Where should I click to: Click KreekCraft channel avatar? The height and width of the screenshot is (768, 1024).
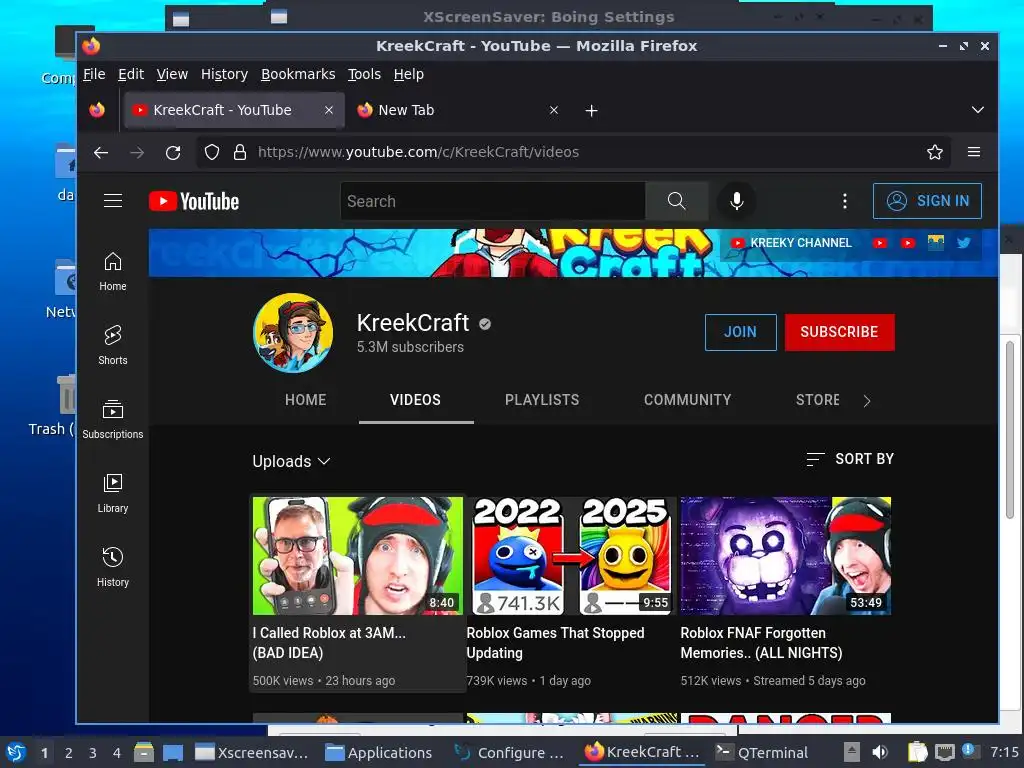[x=293, y=333]
